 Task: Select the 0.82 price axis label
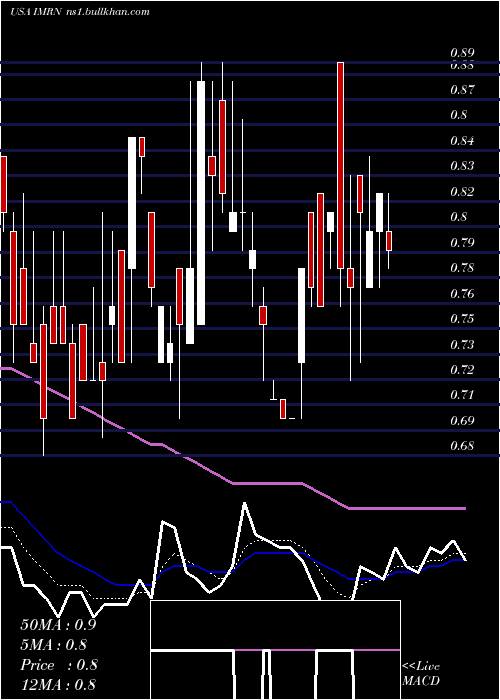[462, 192]
